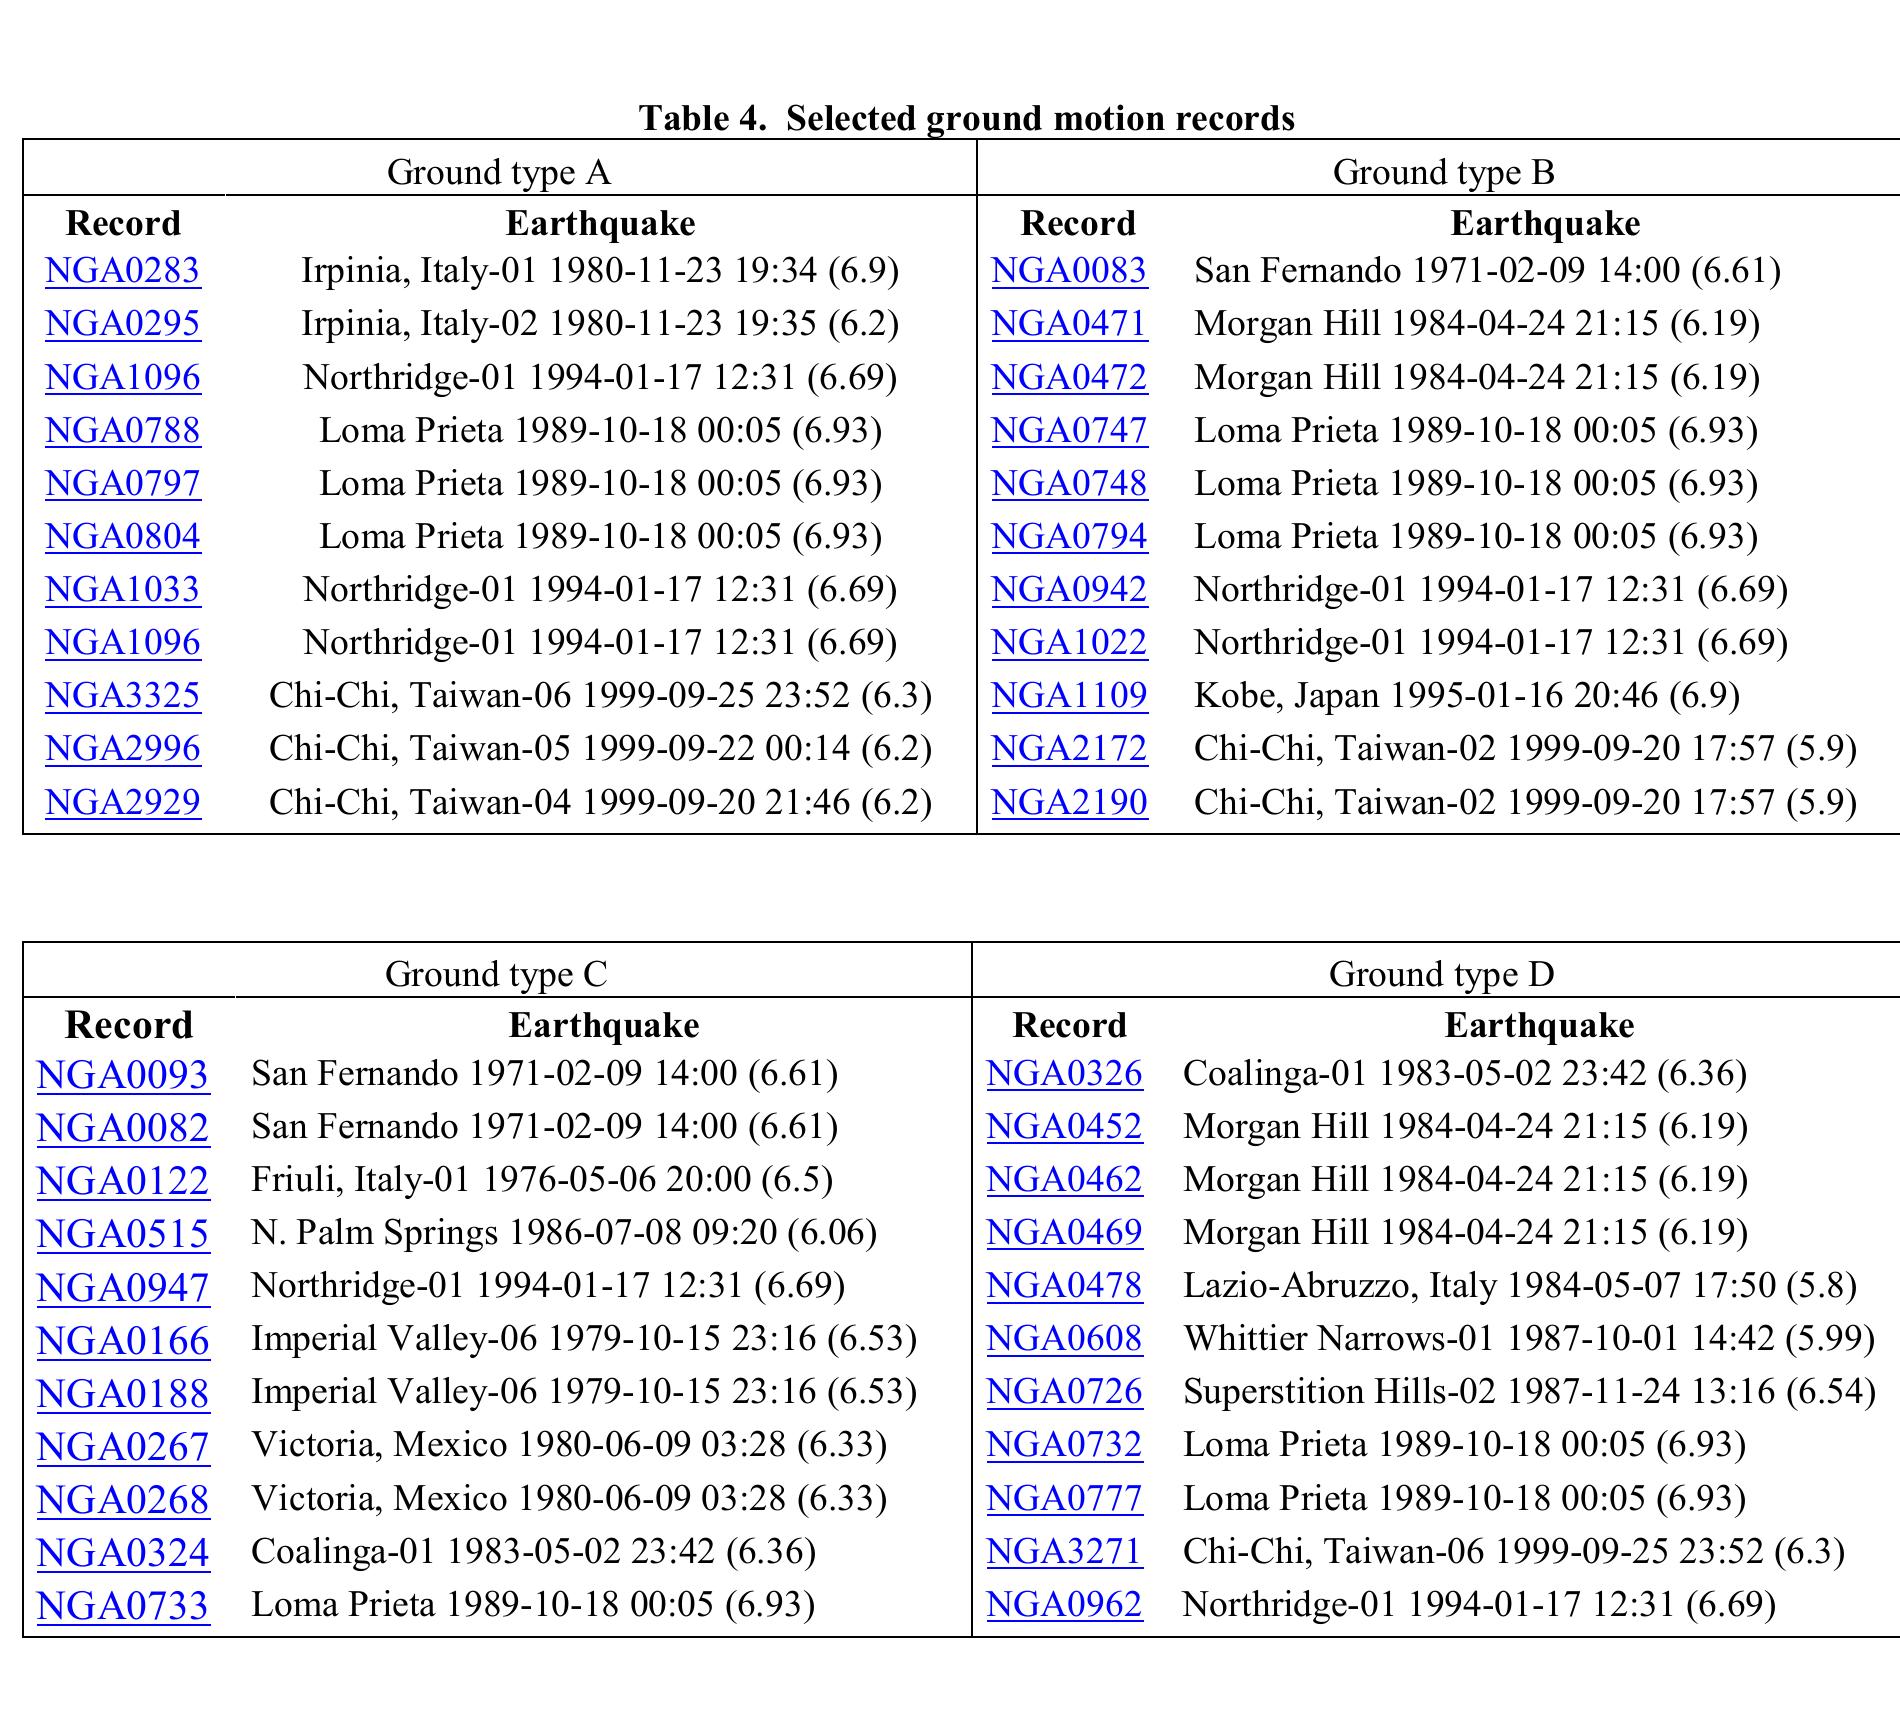
Task: Click the NGA0472 Morgan Hill link
Action: pos(1069,377)
